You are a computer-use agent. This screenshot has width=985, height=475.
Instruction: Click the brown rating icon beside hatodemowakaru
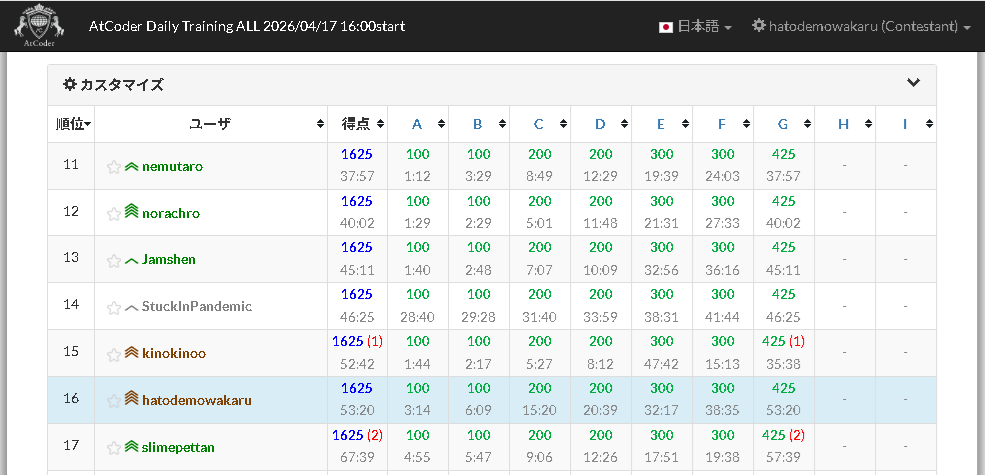[x=132, y=398]
